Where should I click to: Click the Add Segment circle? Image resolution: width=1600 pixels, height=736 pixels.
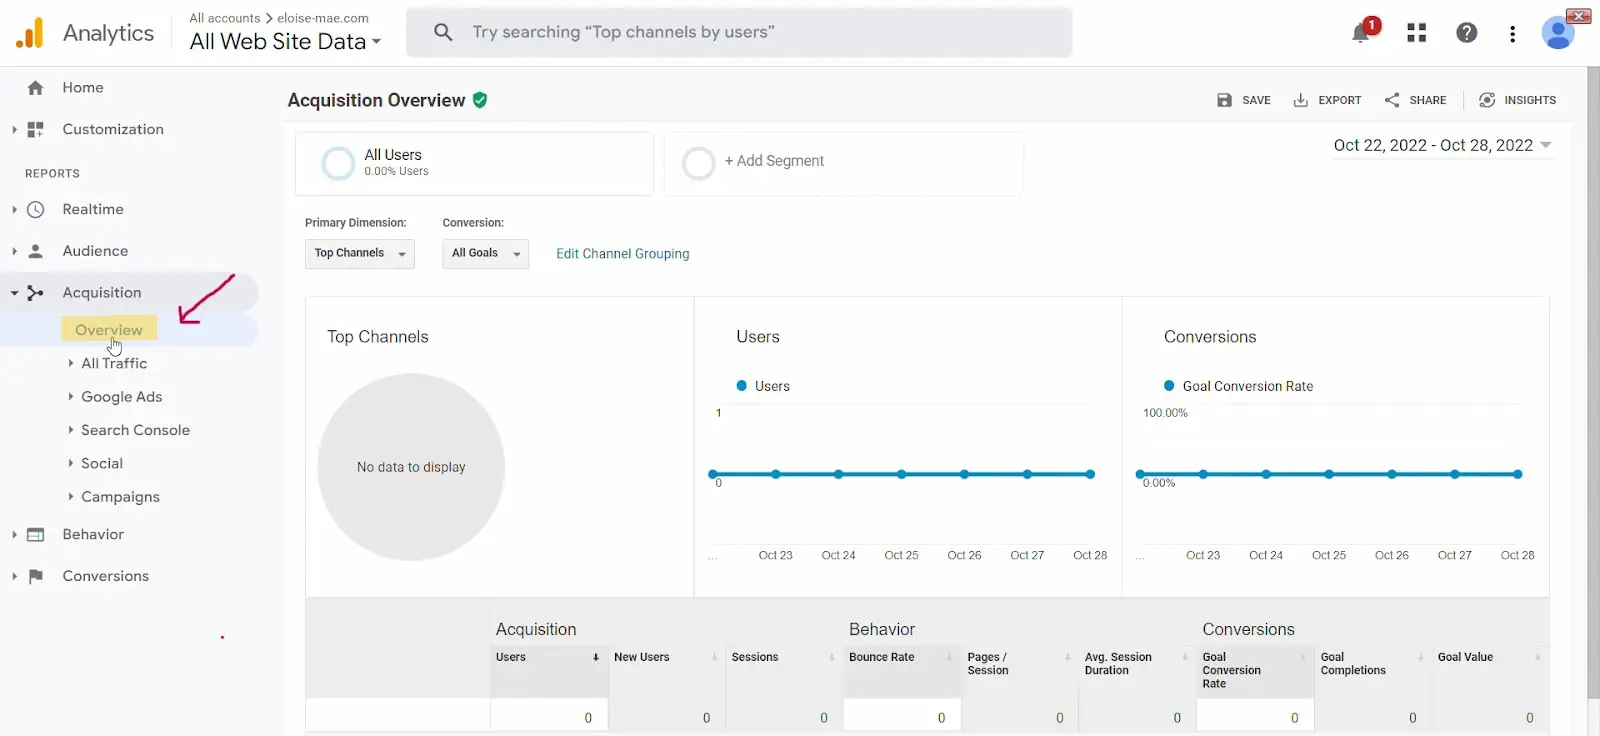click(x=698, y=163)
